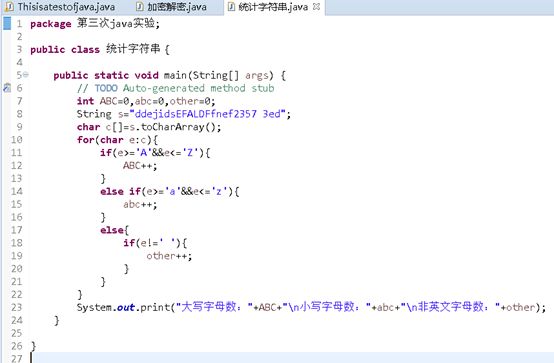Click the other++ statement on line 19
The image size is (554, 363).
tap(169, 256)
